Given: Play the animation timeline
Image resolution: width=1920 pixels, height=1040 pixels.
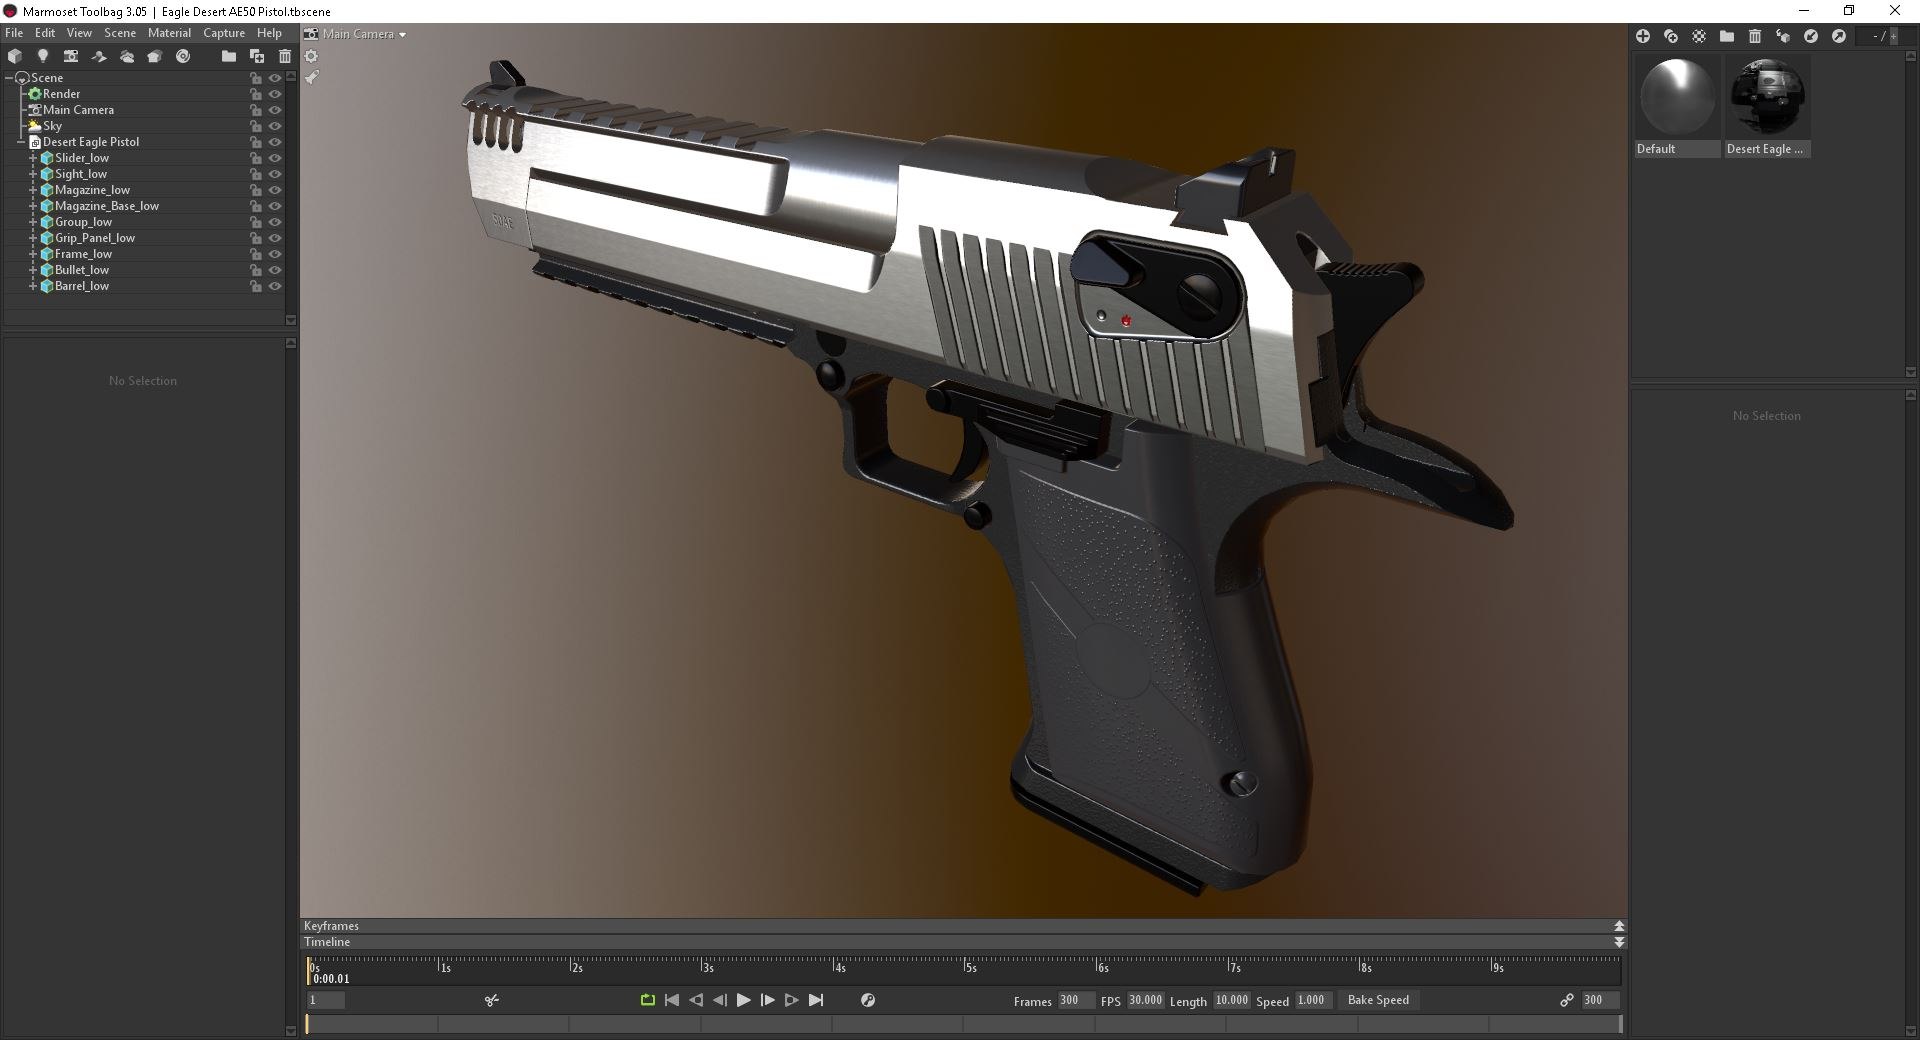Looking at the screenshot, I should pyautogui.click(x=744, y=1000).
